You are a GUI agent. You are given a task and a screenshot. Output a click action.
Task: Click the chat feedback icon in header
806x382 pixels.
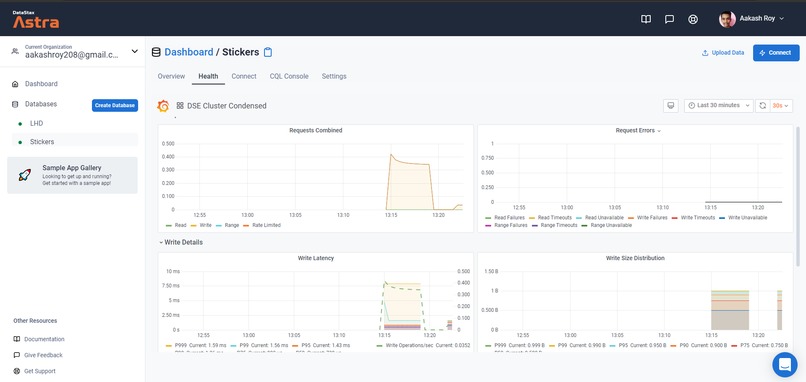669,19
